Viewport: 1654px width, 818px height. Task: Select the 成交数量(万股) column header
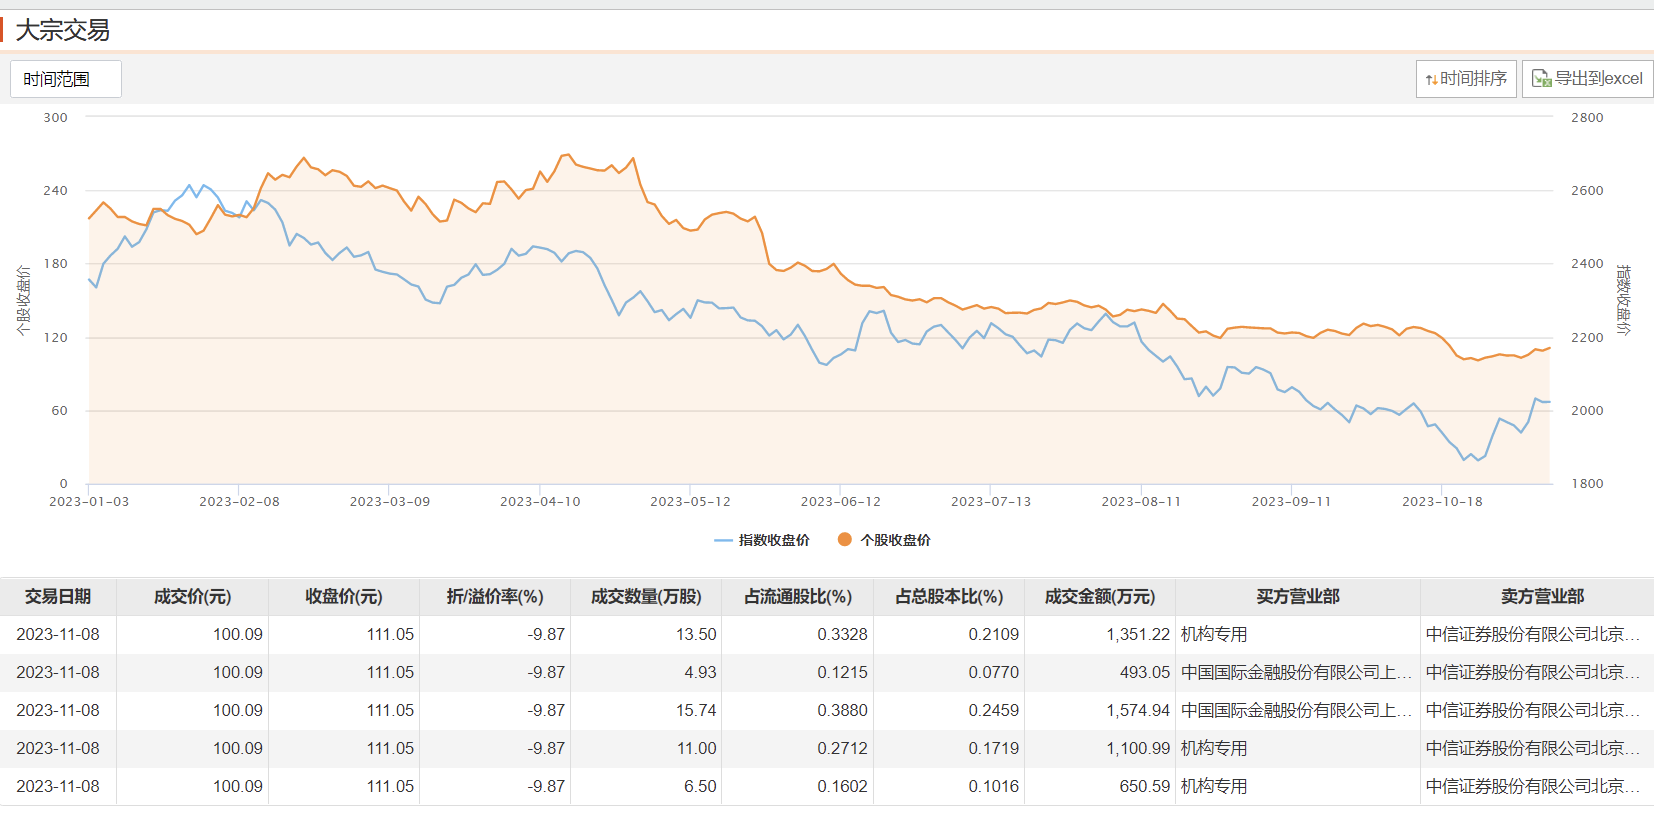point(646,597)
